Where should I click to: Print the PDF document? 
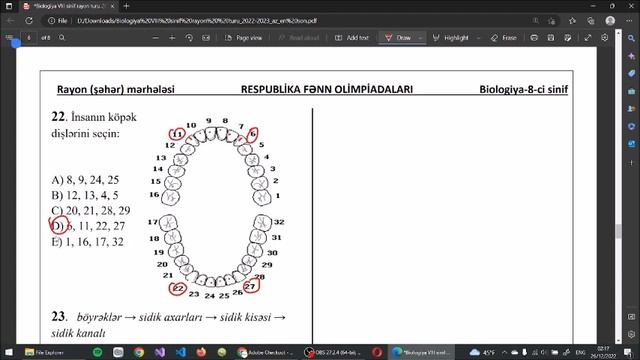pyautogui.click(x=534, y=38)
